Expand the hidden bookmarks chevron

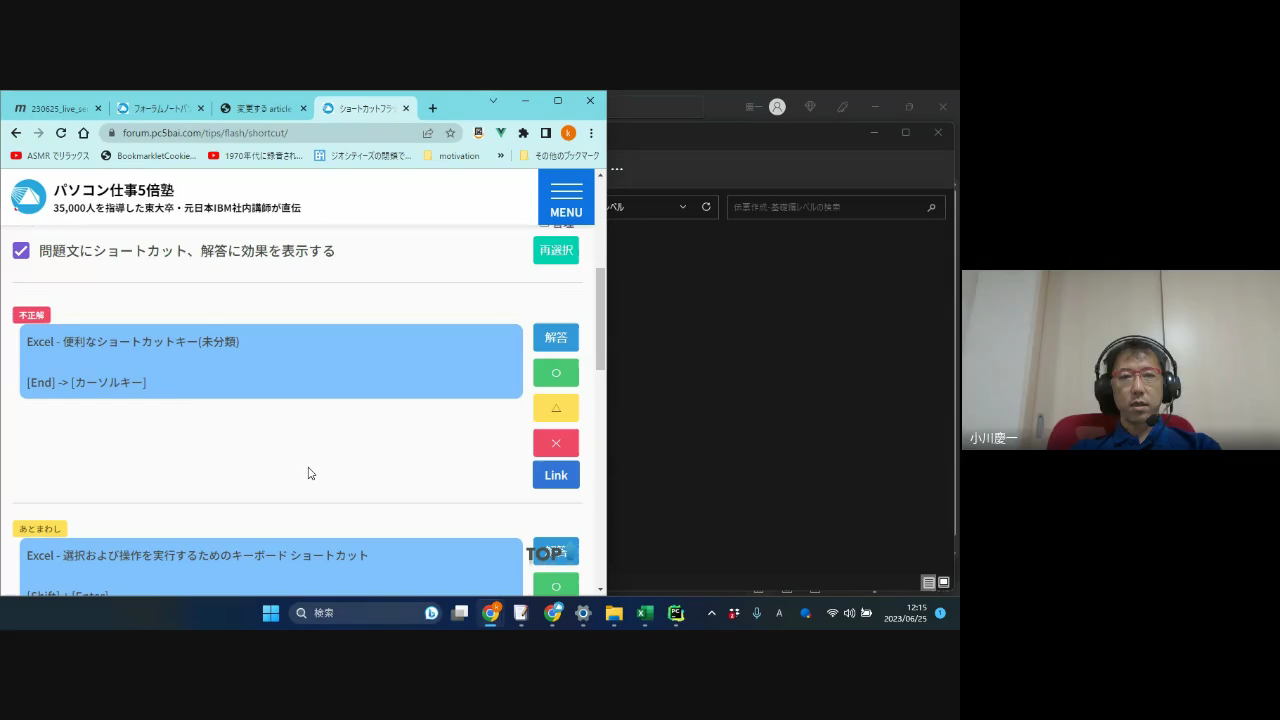point(501,156)
